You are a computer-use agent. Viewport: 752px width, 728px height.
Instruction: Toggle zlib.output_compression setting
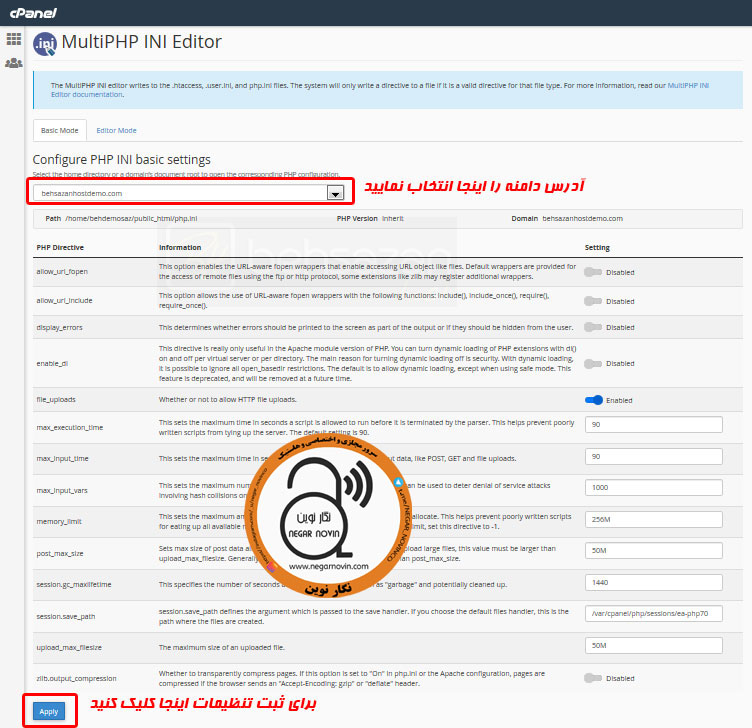(x=593, y=678)
